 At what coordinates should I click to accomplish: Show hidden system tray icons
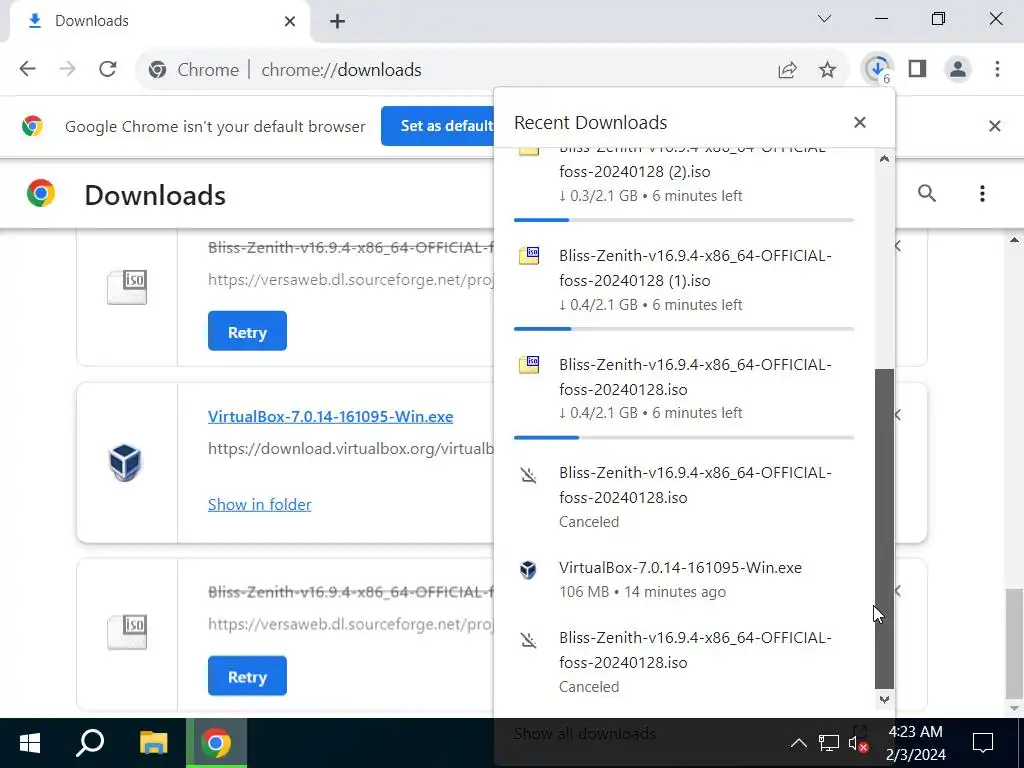click(798, 743)
